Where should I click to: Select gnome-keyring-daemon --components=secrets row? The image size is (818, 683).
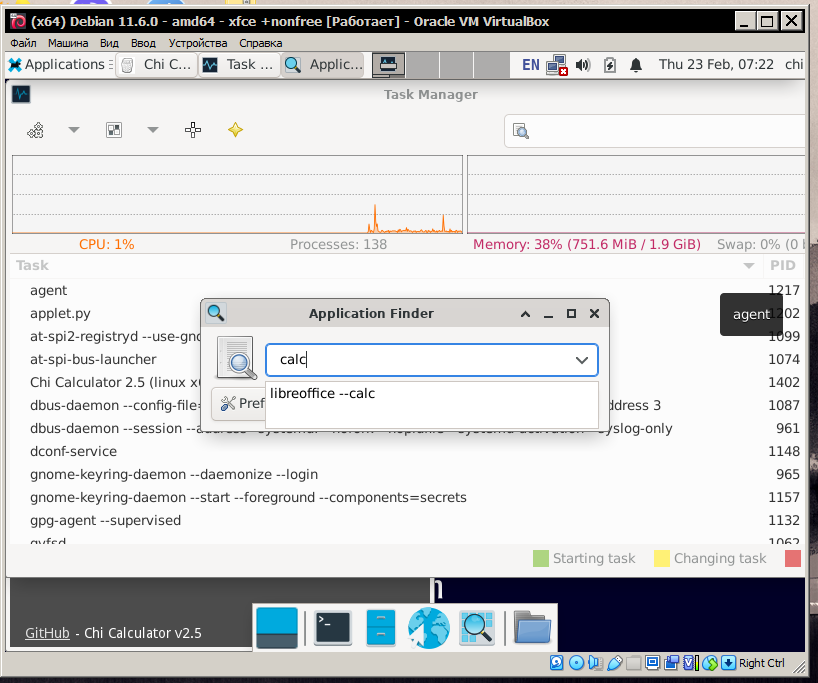pos(405,497)
